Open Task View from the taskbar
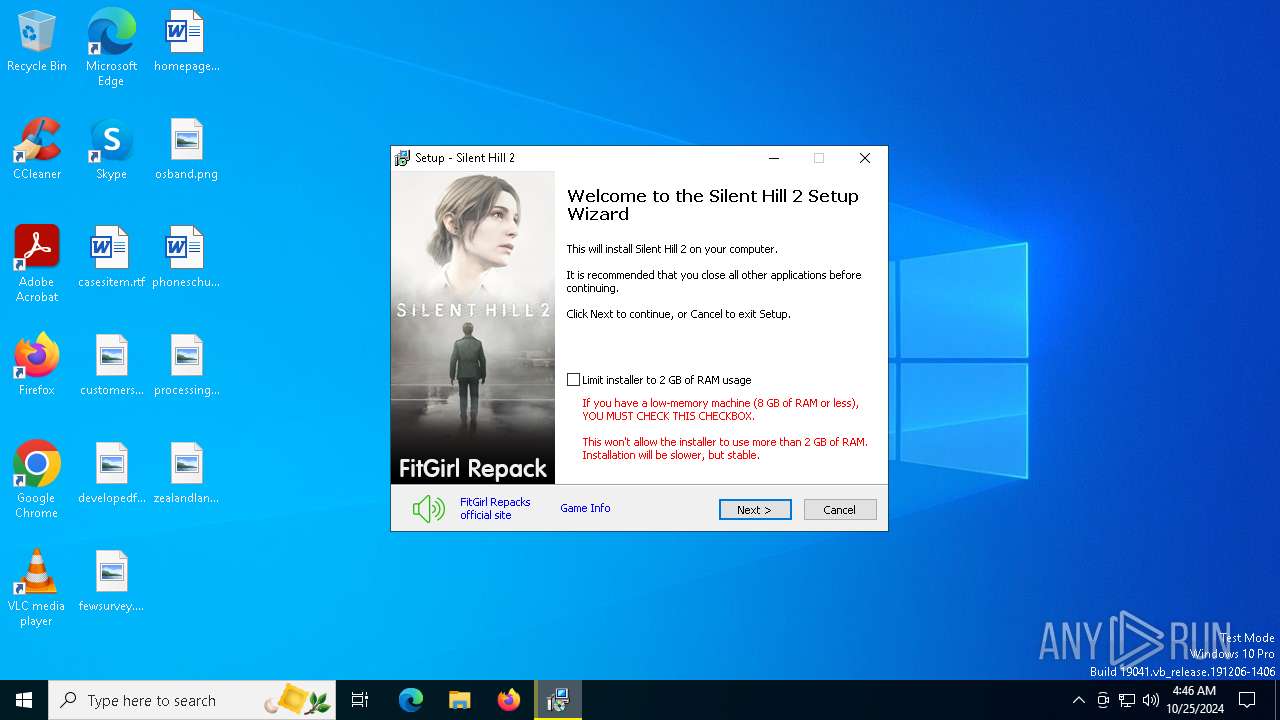The height and width of the screenshot is (720, 1280). (360, 700)
